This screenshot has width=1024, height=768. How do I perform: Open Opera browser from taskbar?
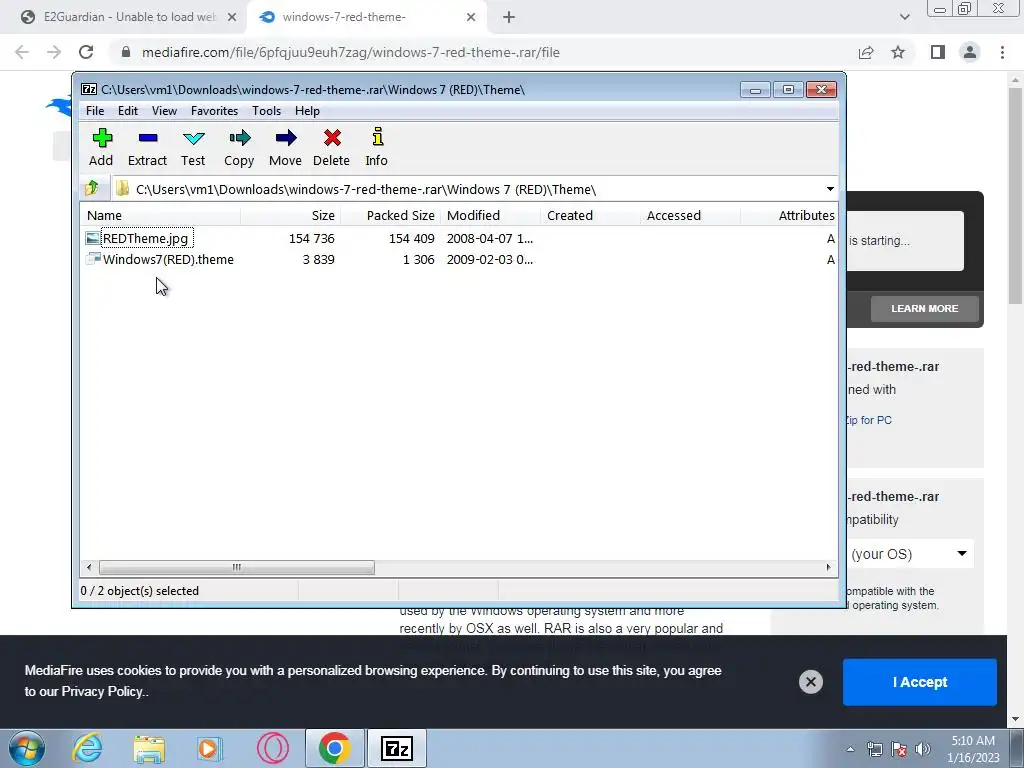[x=273, y=748]
